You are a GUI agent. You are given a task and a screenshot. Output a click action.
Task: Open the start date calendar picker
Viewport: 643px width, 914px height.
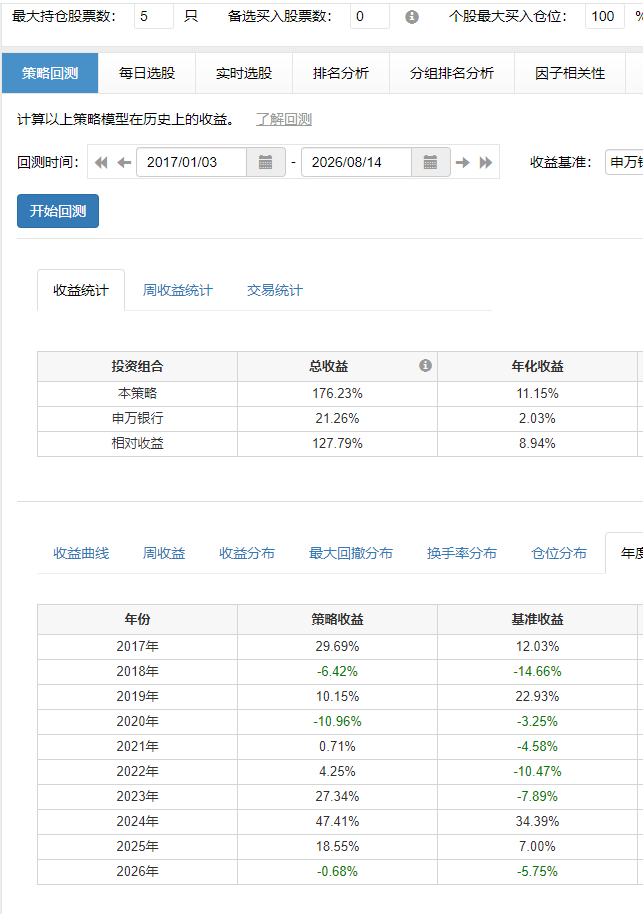pos(265,162)
